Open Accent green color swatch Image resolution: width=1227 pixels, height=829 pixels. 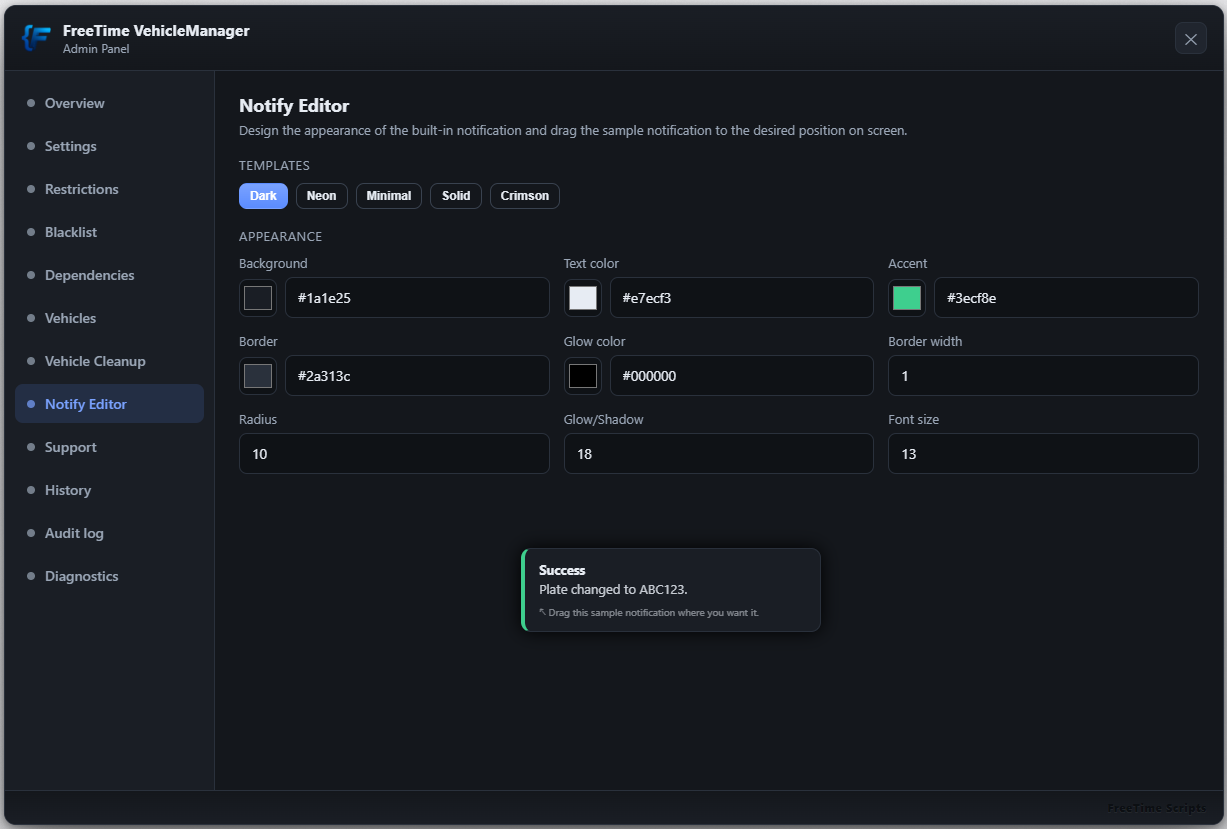click(907, 298)
